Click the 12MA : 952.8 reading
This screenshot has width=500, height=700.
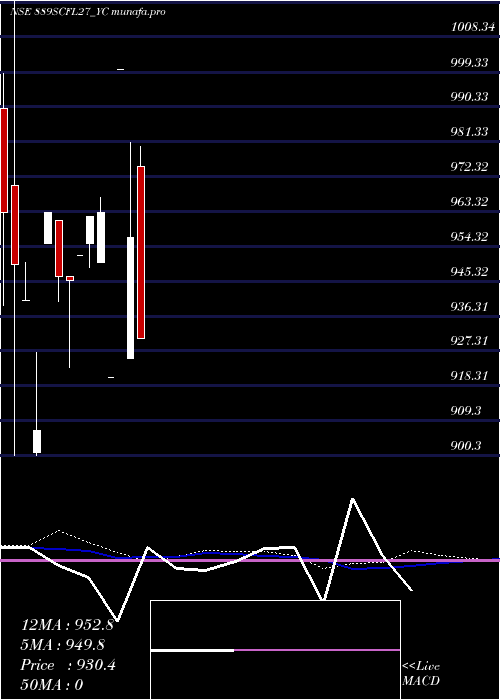(x=67, y=625)
